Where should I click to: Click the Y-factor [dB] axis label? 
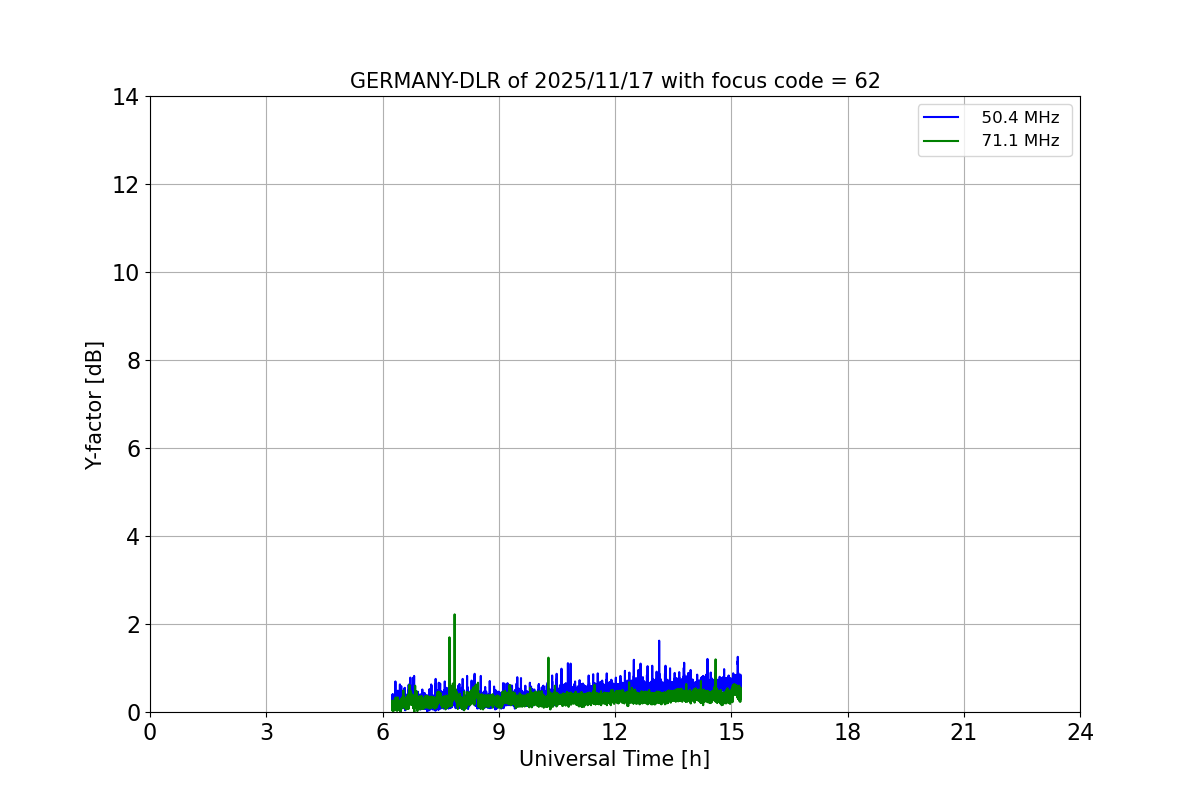click(x=94, y=405)
